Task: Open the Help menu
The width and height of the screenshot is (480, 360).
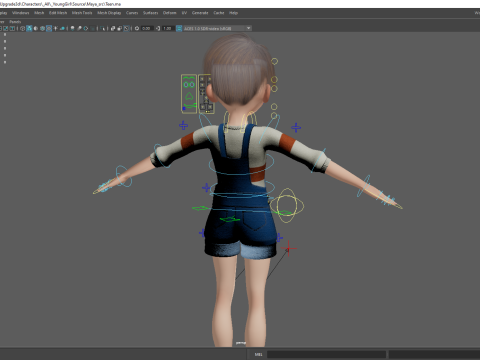Action: (x=233, y=13)
